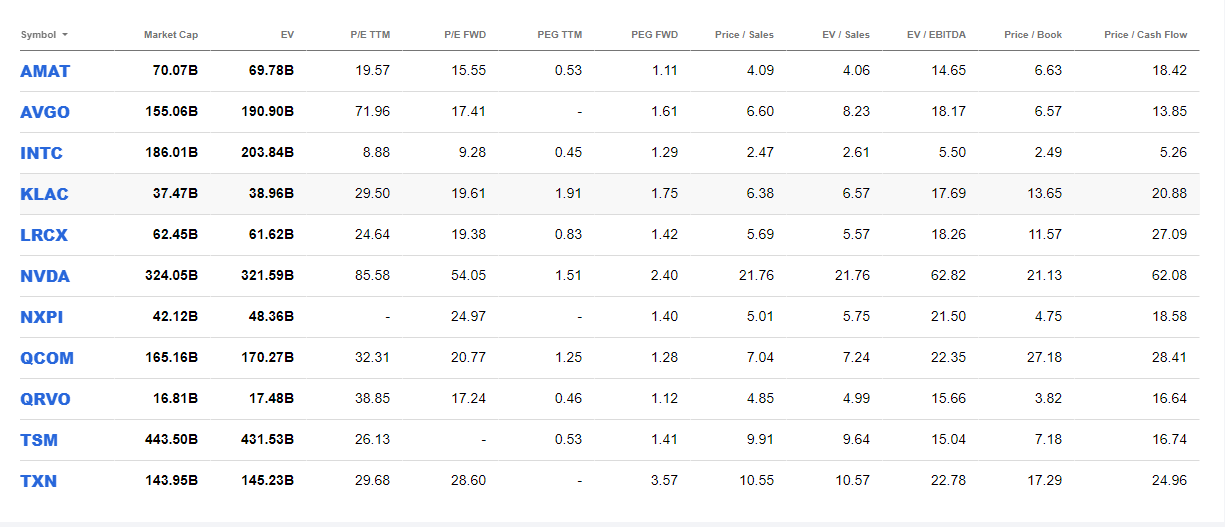
Task: Open the INTC ticker link
Action: (x=41, y=153)
